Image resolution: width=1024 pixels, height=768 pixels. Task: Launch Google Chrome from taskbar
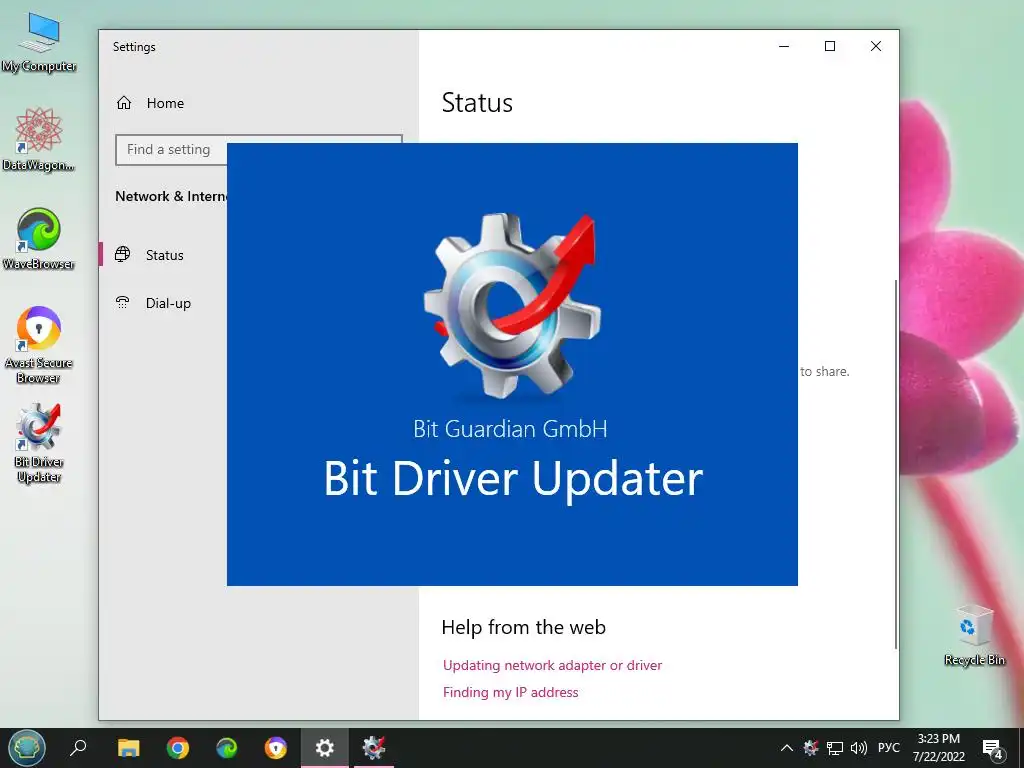178,748
